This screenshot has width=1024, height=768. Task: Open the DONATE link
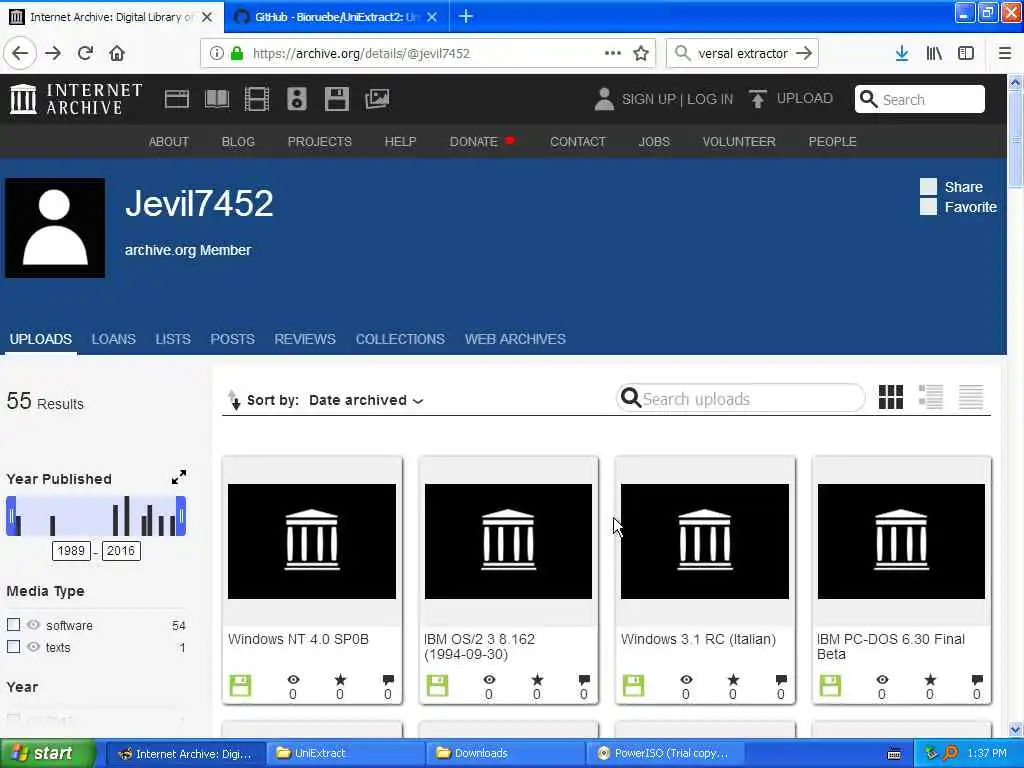473,141
